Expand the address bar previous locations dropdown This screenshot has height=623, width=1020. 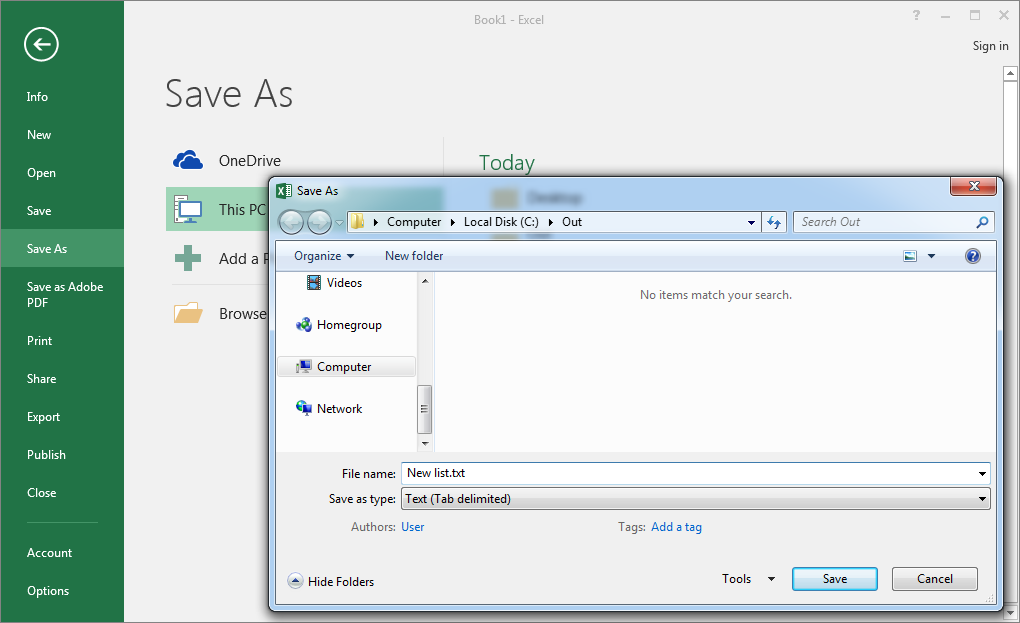click(751, 222)
